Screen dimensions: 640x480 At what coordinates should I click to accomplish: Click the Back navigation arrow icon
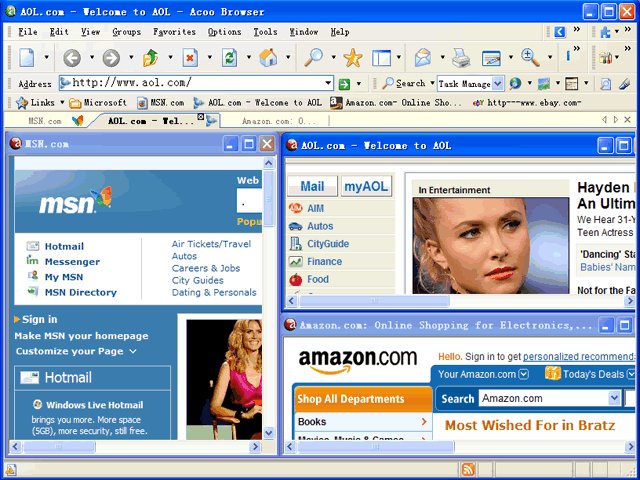coord(72,58)
